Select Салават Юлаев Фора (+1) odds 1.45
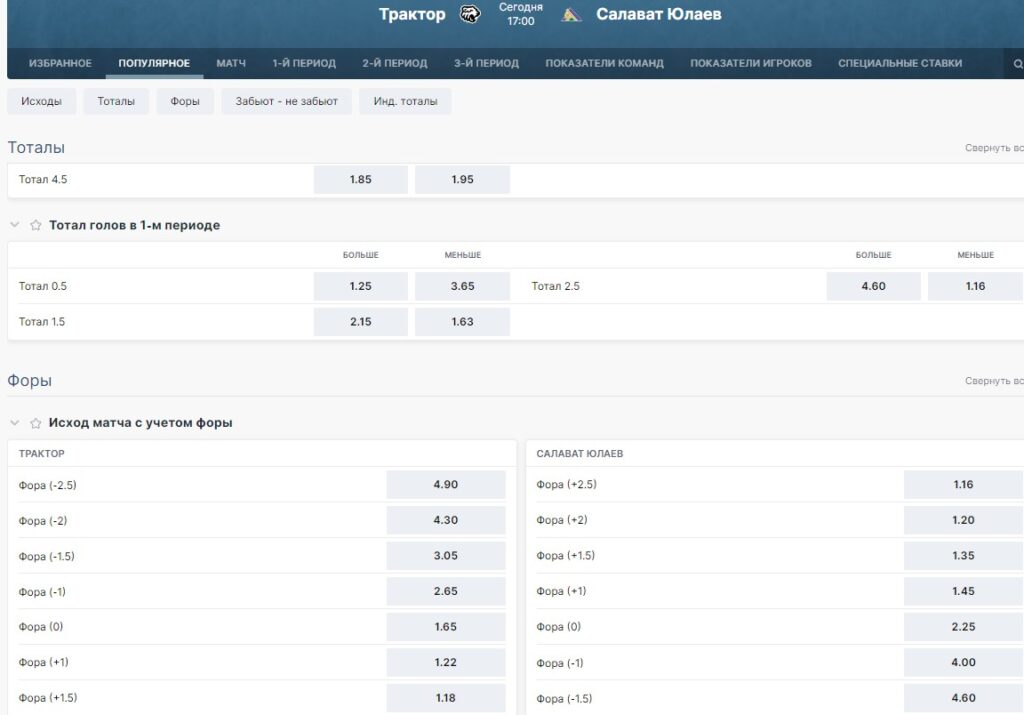This screenshot has width=1024, height=715. [963, 591]
